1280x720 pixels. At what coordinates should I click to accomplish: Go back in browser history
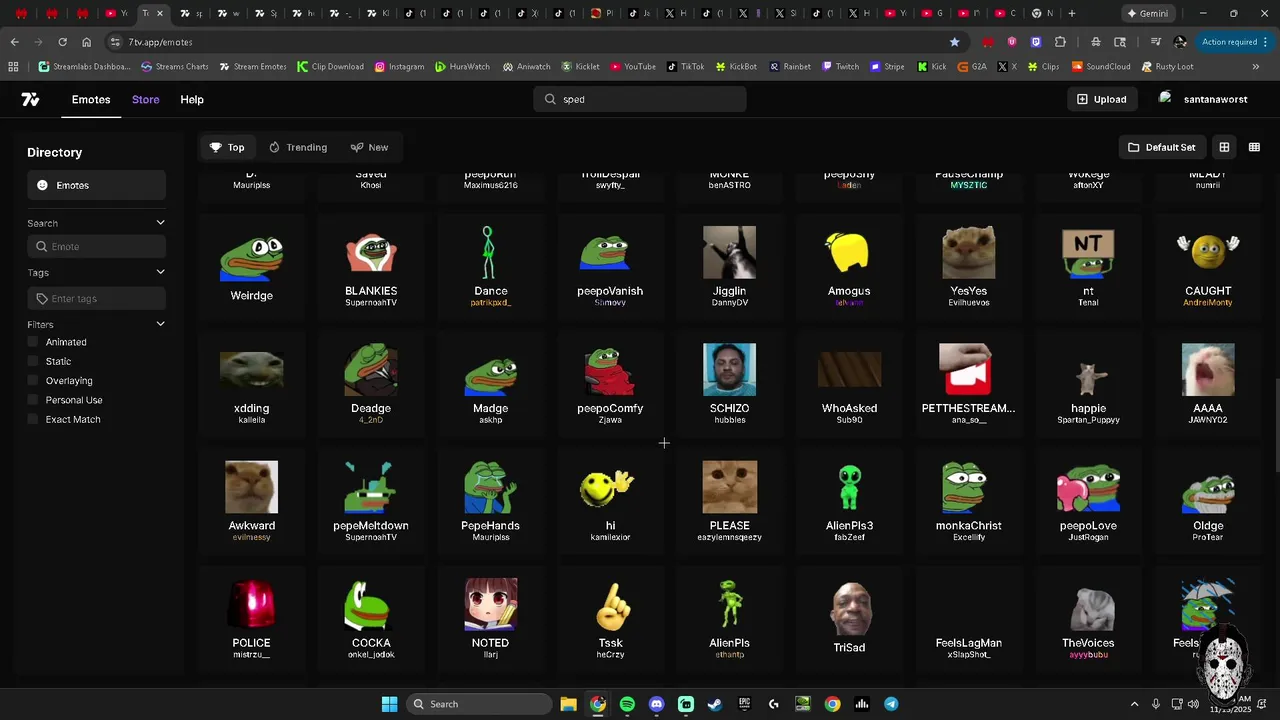coord(14,42)
